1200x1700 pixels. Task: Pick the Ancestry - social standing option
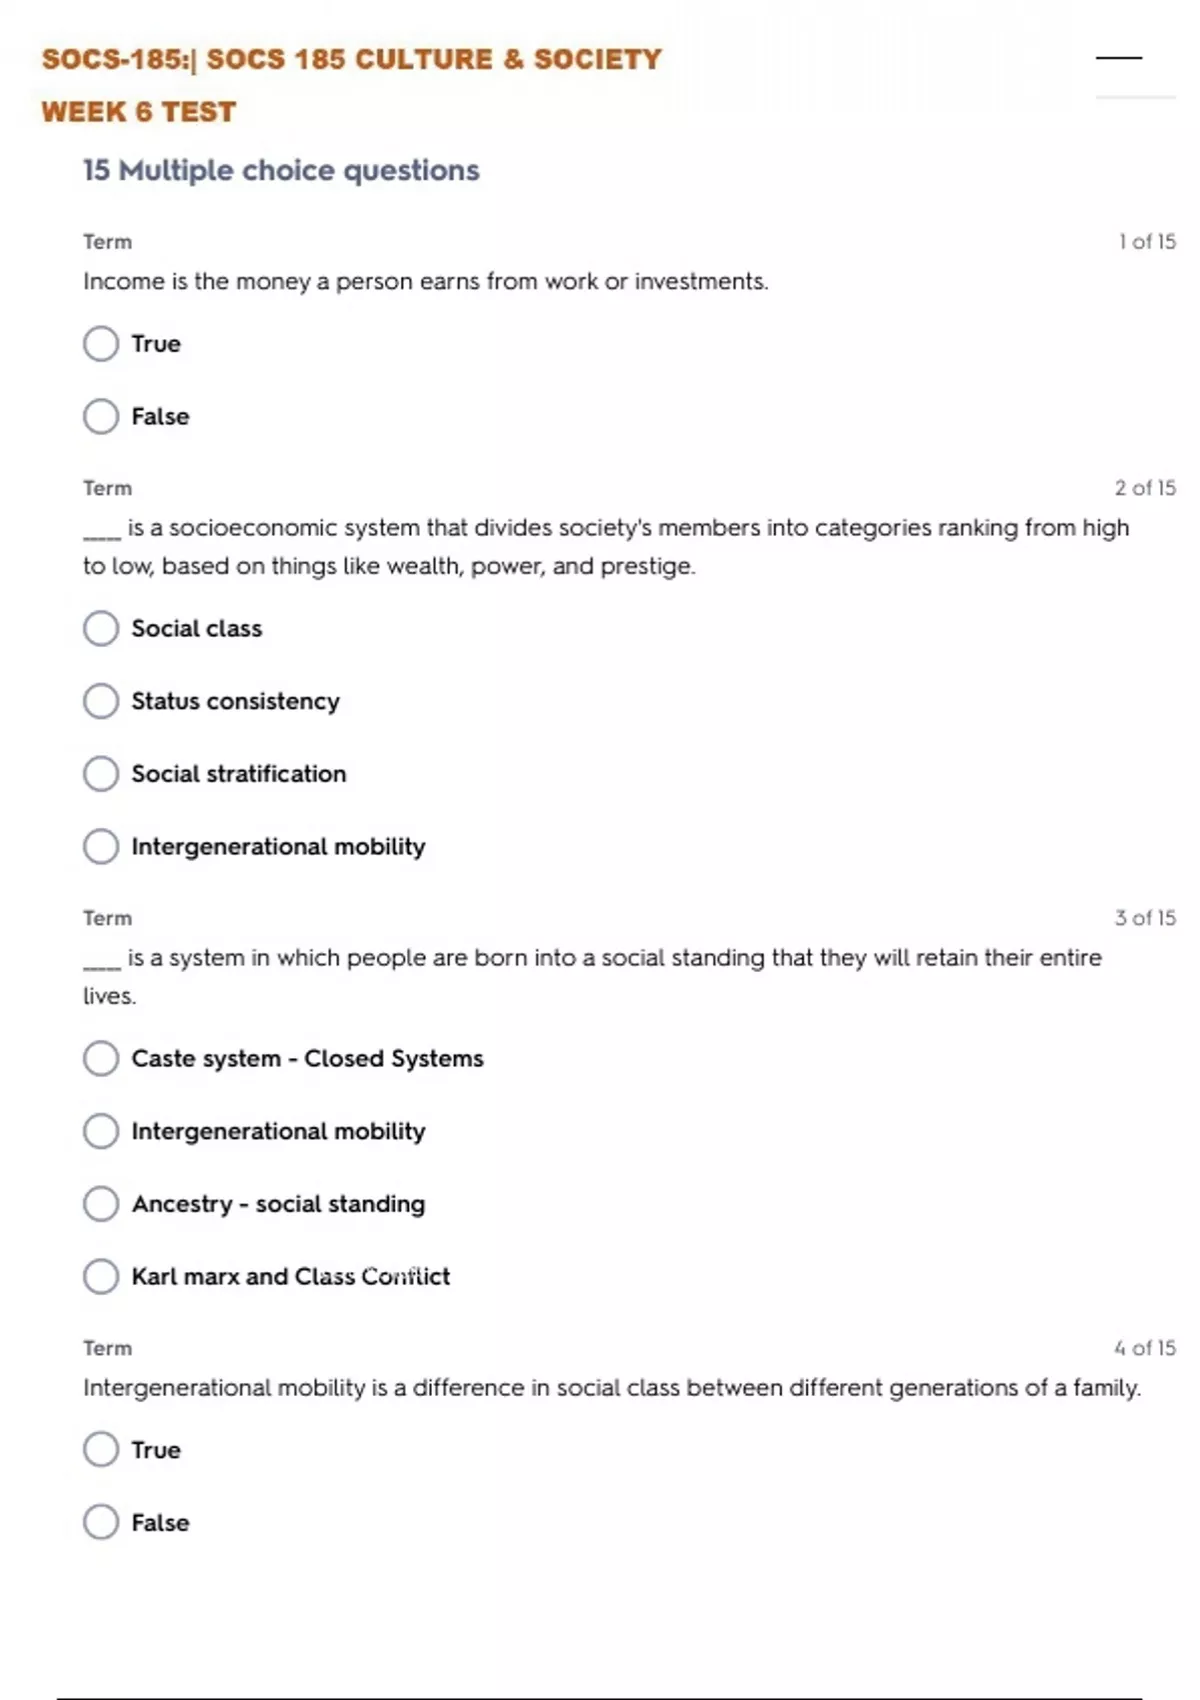[x=101, y=1204]
